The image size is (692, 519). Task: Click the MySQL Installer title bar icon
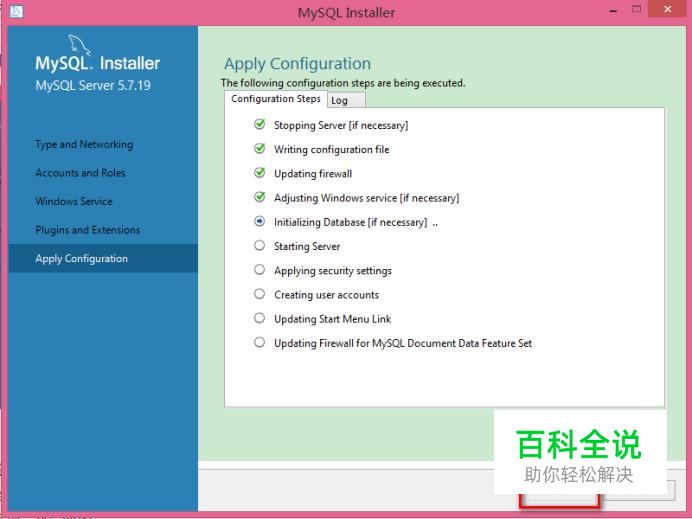[x=16, y=11]
